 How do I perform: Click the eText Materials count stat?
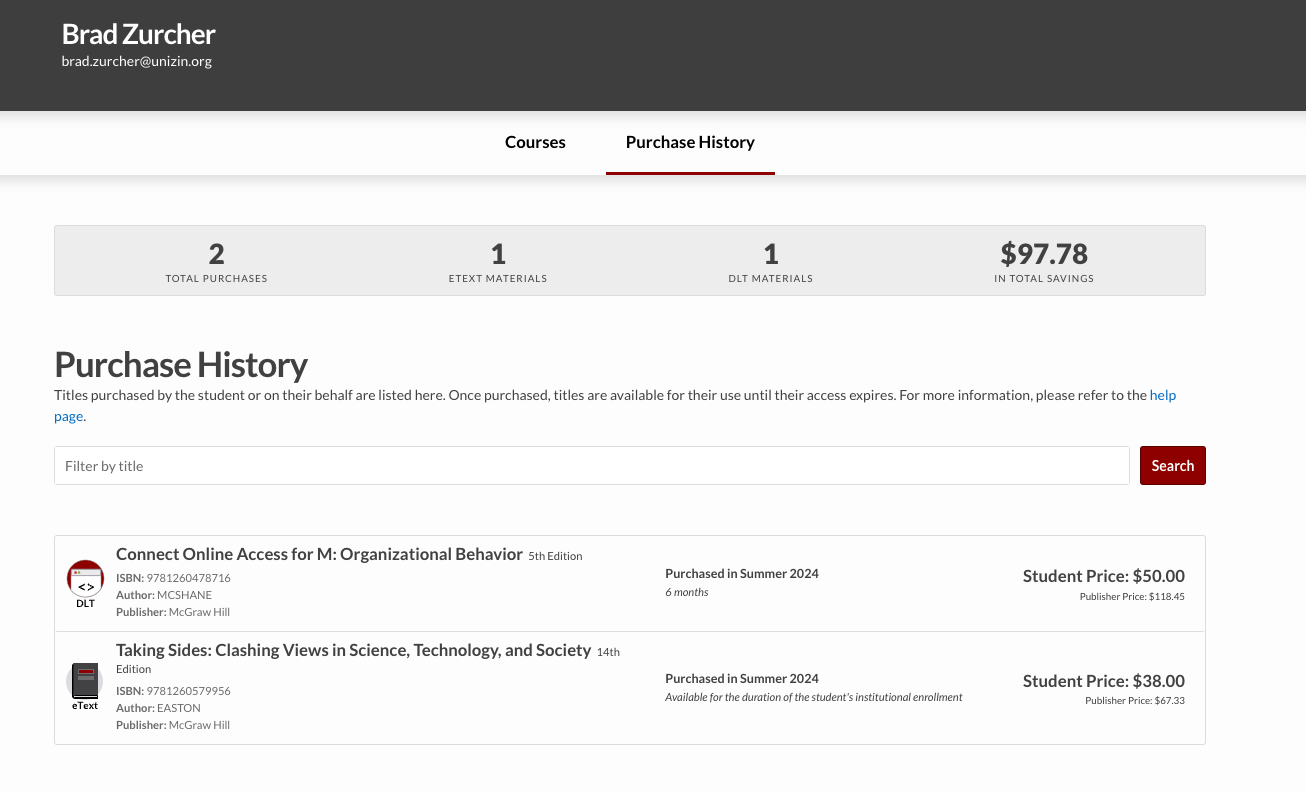click(x=497, y=254)
